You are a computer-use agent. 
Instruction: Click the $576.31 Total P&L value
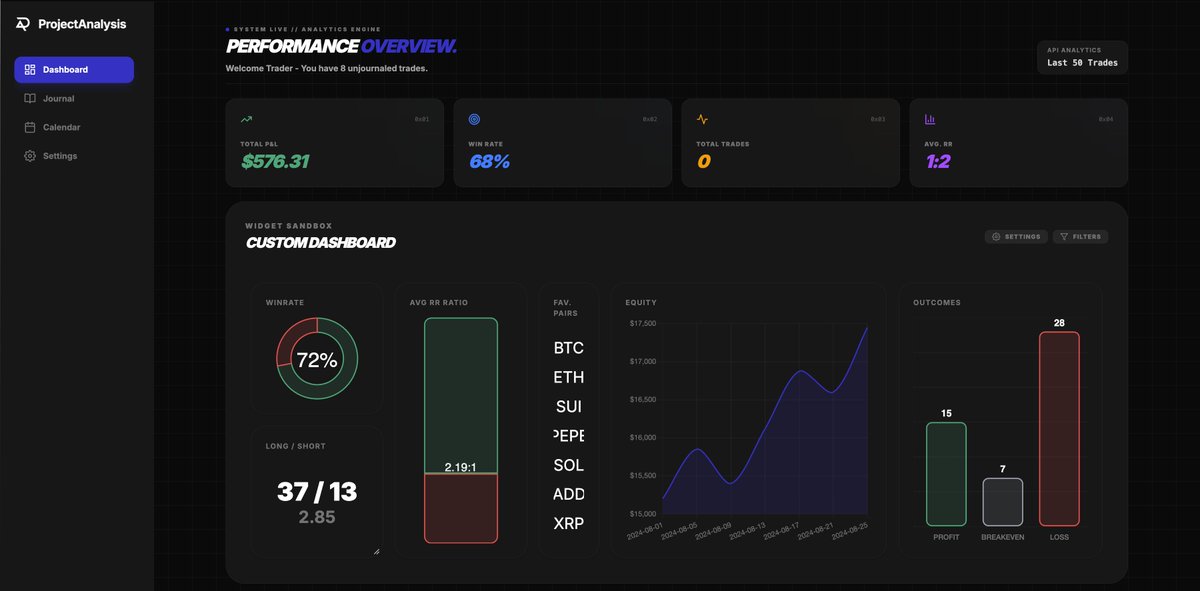[x=275, y=161]
